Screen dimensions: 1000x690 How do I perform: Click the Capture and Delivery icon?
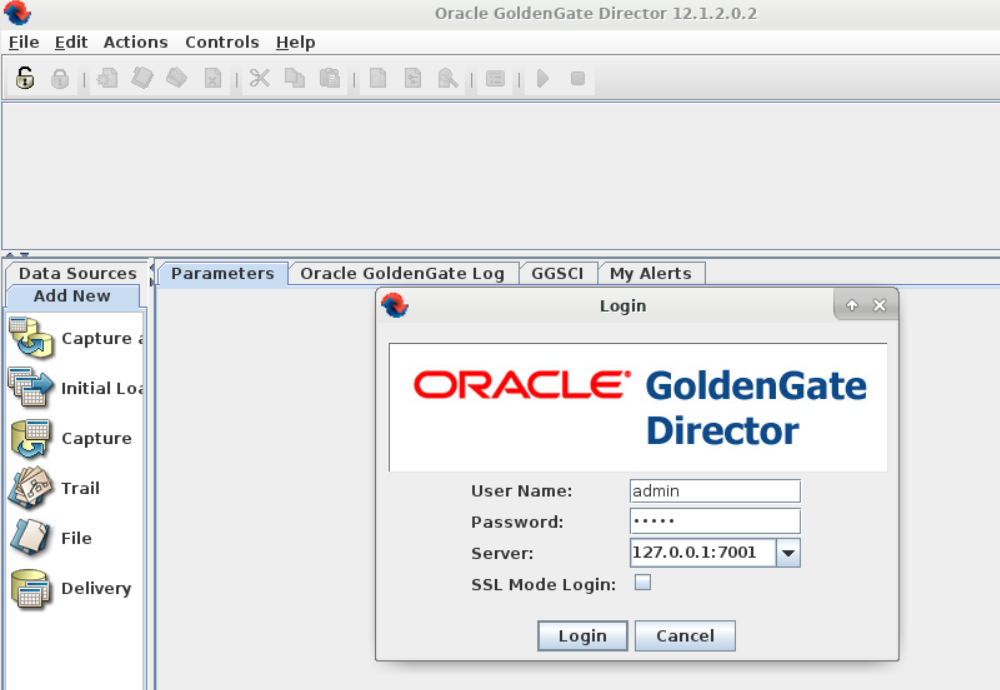31,337
